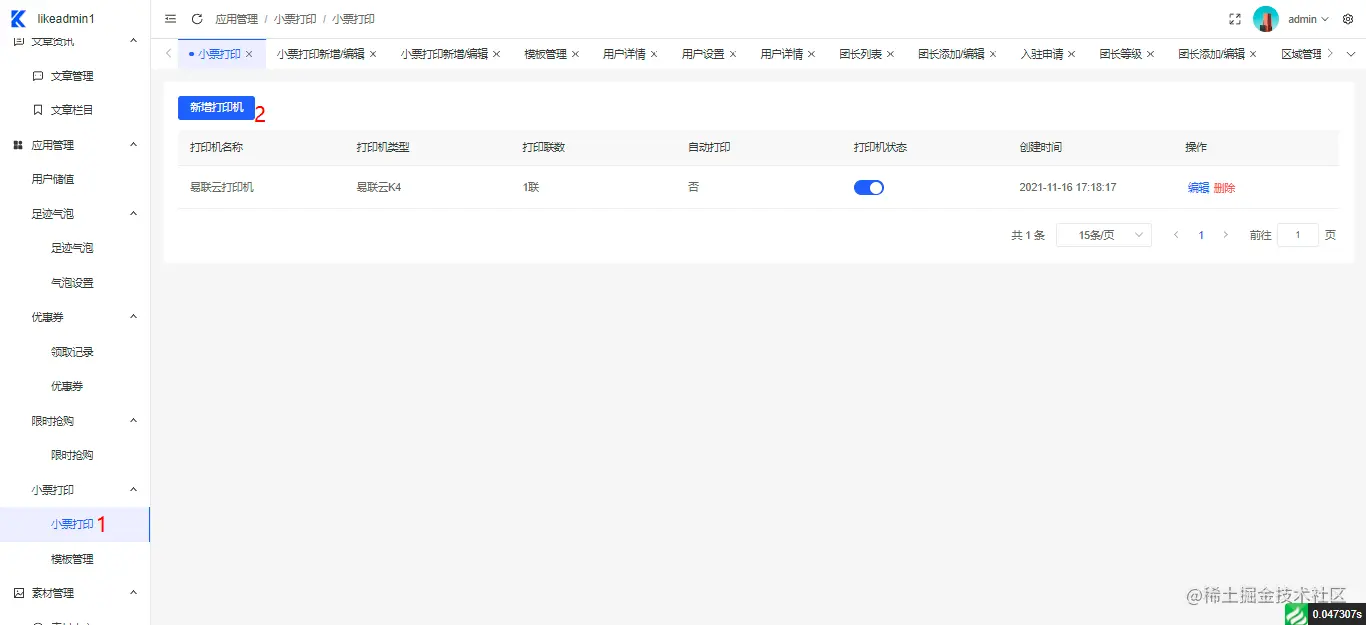Open 用户储值 in the sidebar

click(x=53, y=179)
